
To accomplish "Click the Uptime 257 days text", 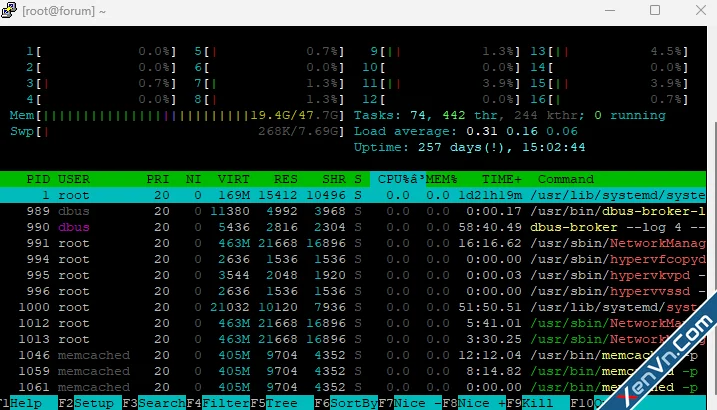I will (469, 148).
